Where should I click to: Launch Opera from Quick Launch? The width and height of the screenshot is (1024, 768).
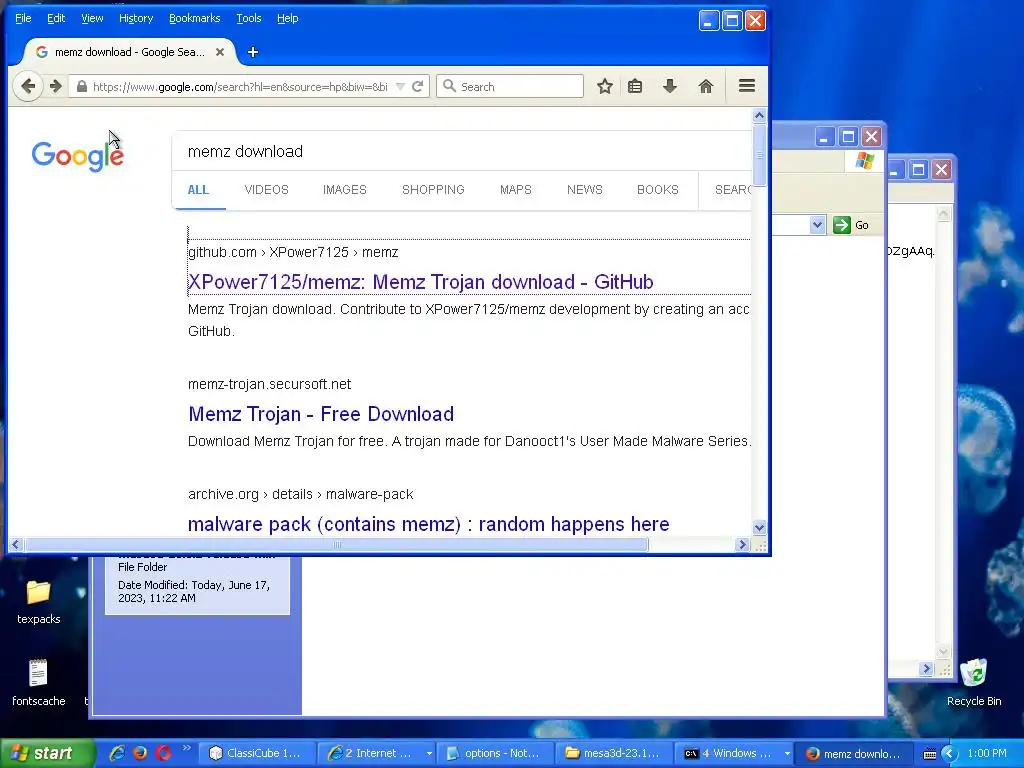[163, 753]
